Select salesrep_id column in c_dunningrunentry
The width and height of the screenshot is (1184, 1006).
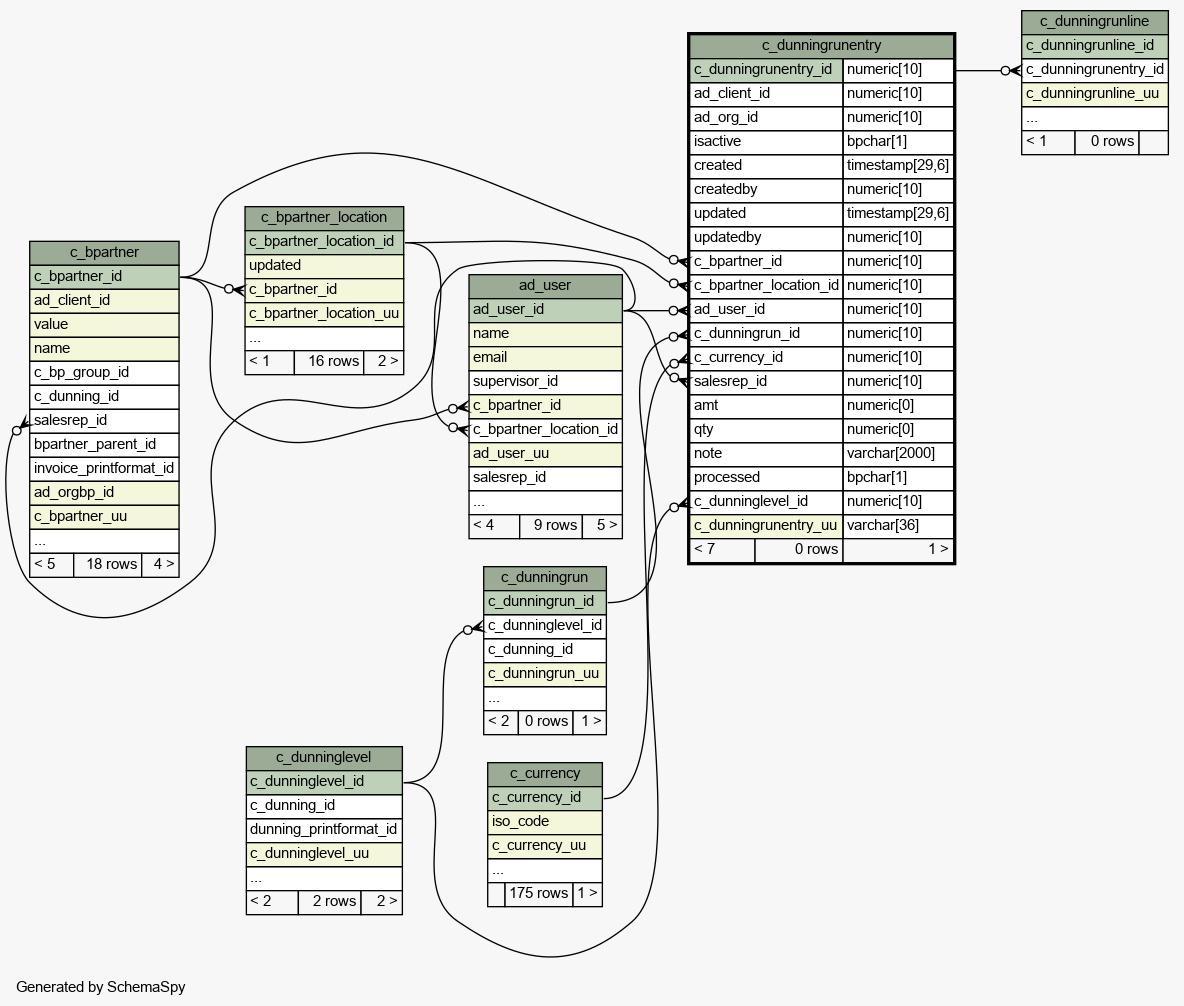766,382
